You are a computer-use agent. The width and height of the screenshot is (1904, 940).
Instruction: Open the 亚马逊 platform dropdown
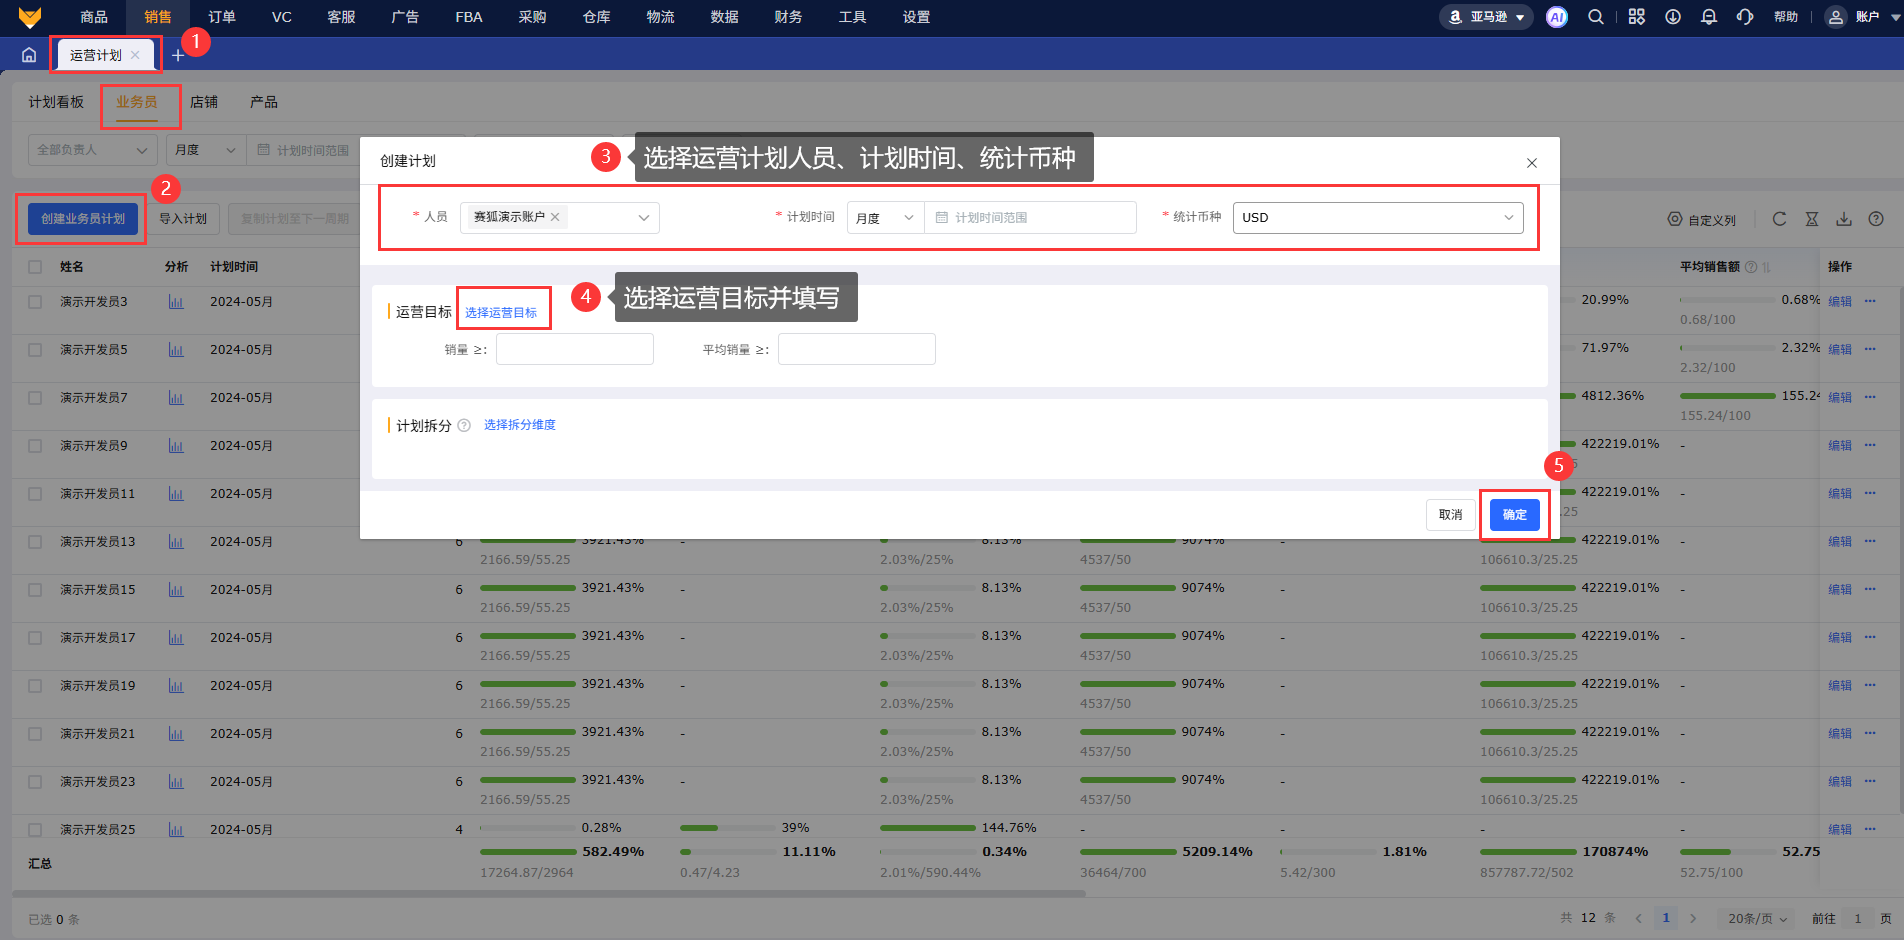(1486, 17)
